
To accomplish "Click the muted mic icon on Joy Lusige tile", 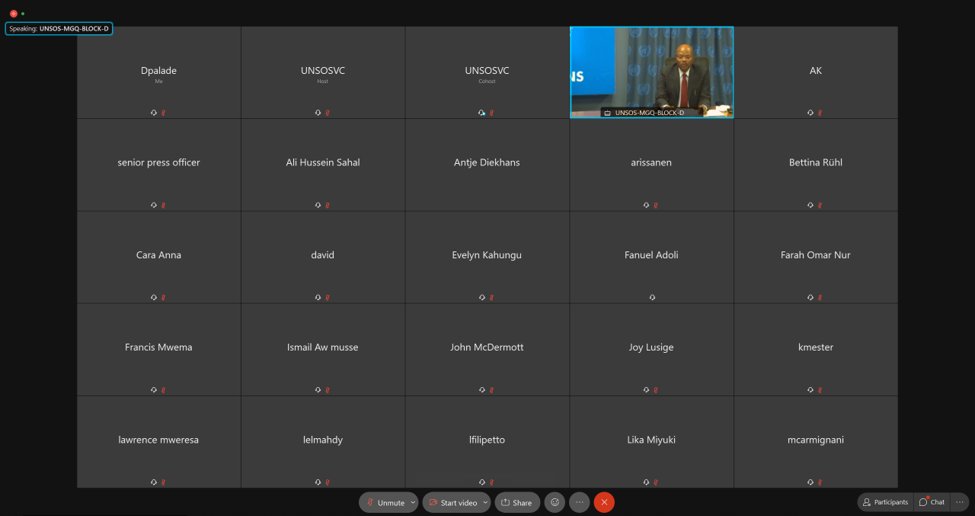I will pyautogui.click(x=656, y=390).
